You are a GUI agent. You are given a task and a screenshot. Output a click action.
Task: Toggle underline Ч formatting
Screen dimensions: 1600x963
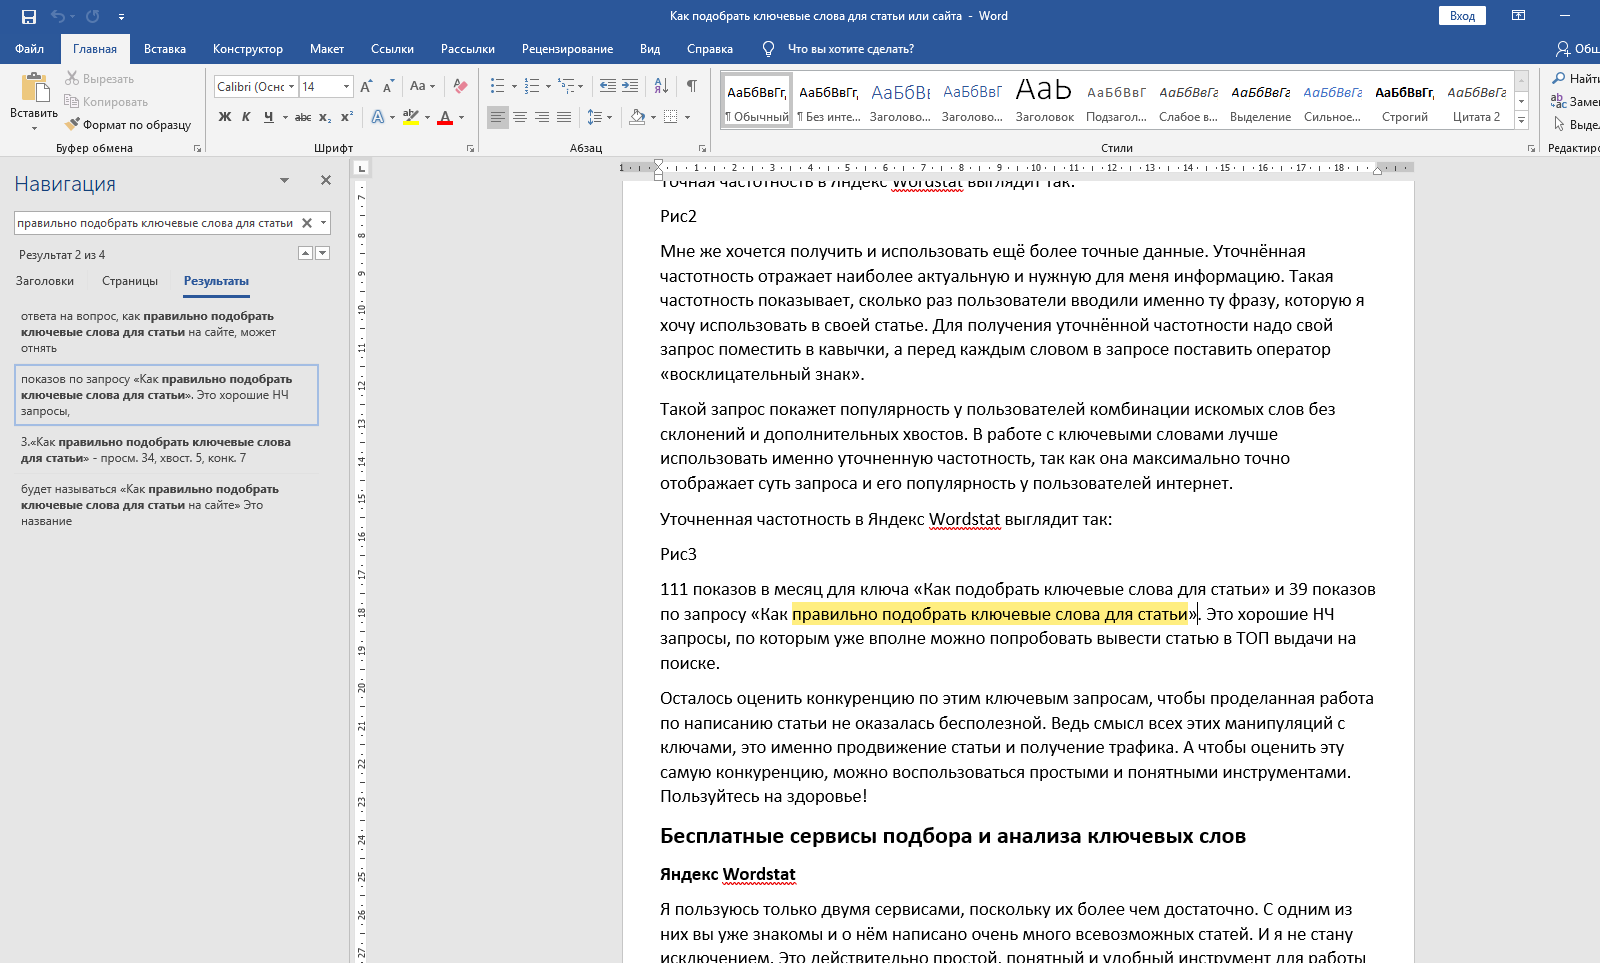pyautogui.click(x=268, y=117)
